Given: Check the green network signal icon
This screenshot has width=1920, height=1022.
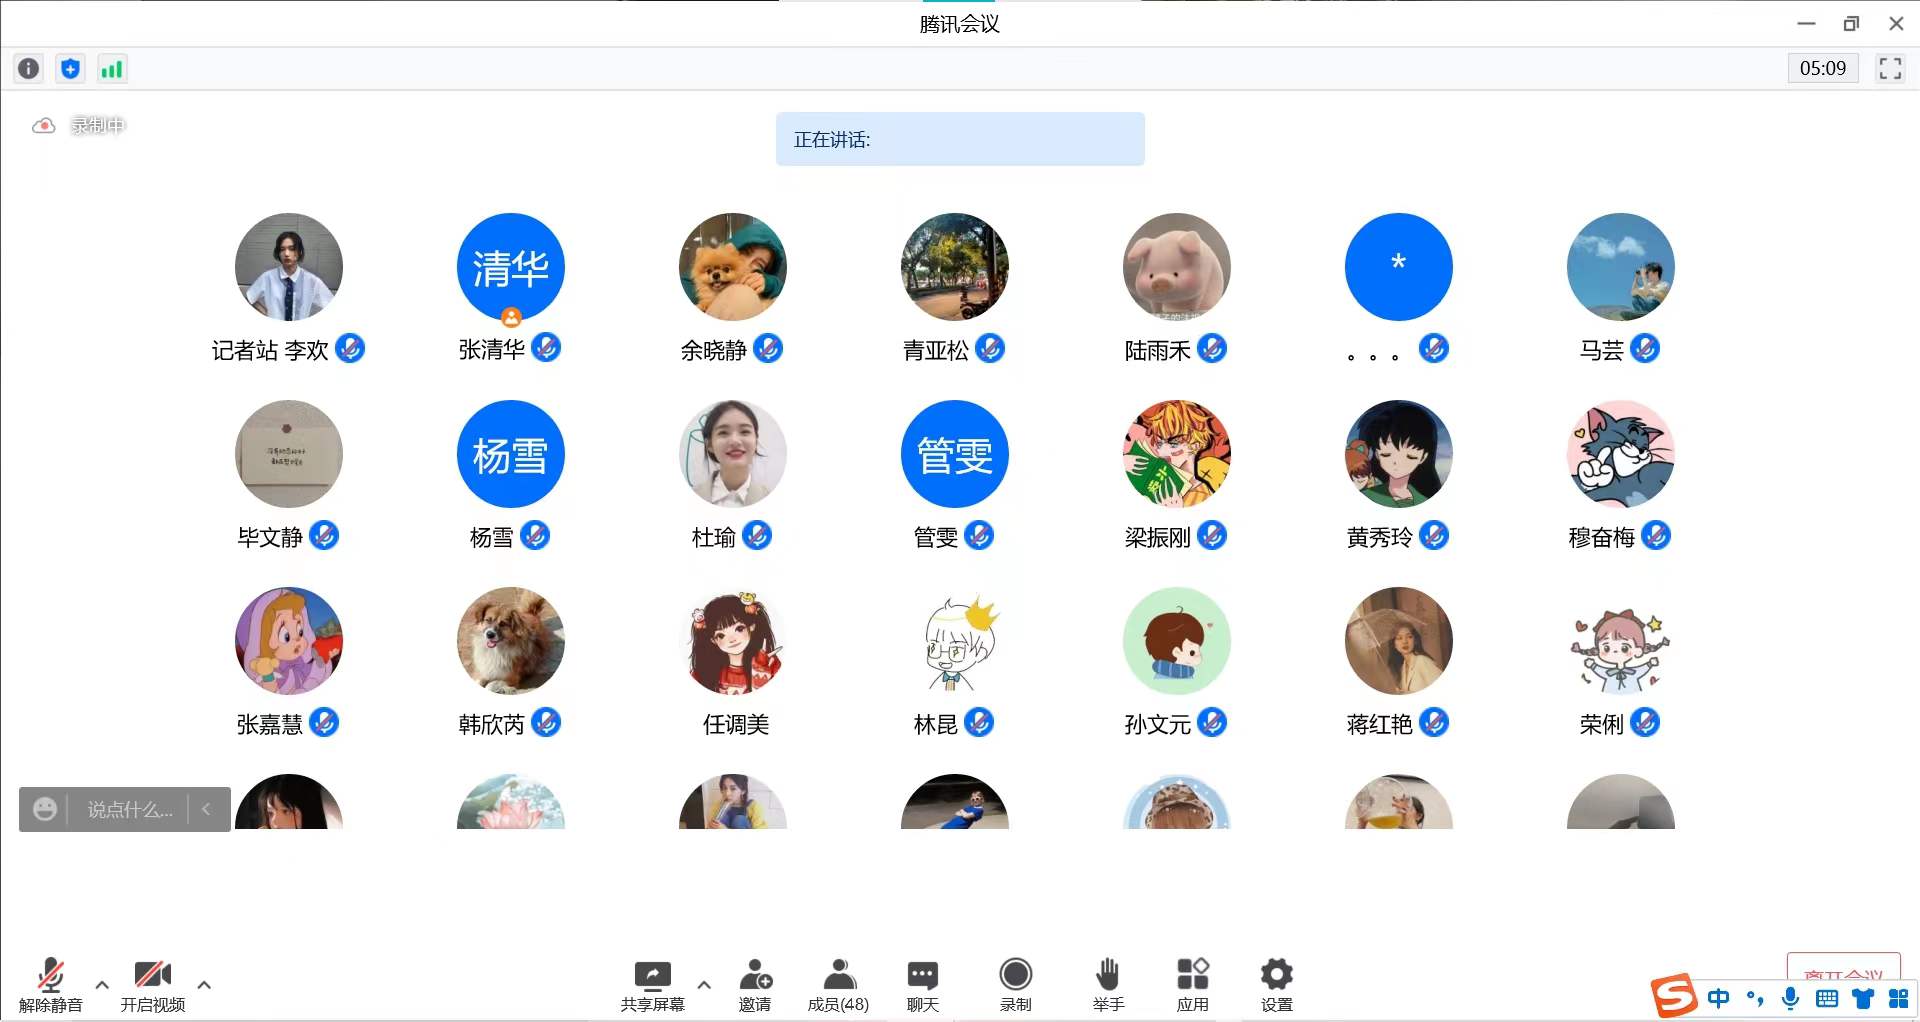Looking at the screenshot, I should [111, 68].
